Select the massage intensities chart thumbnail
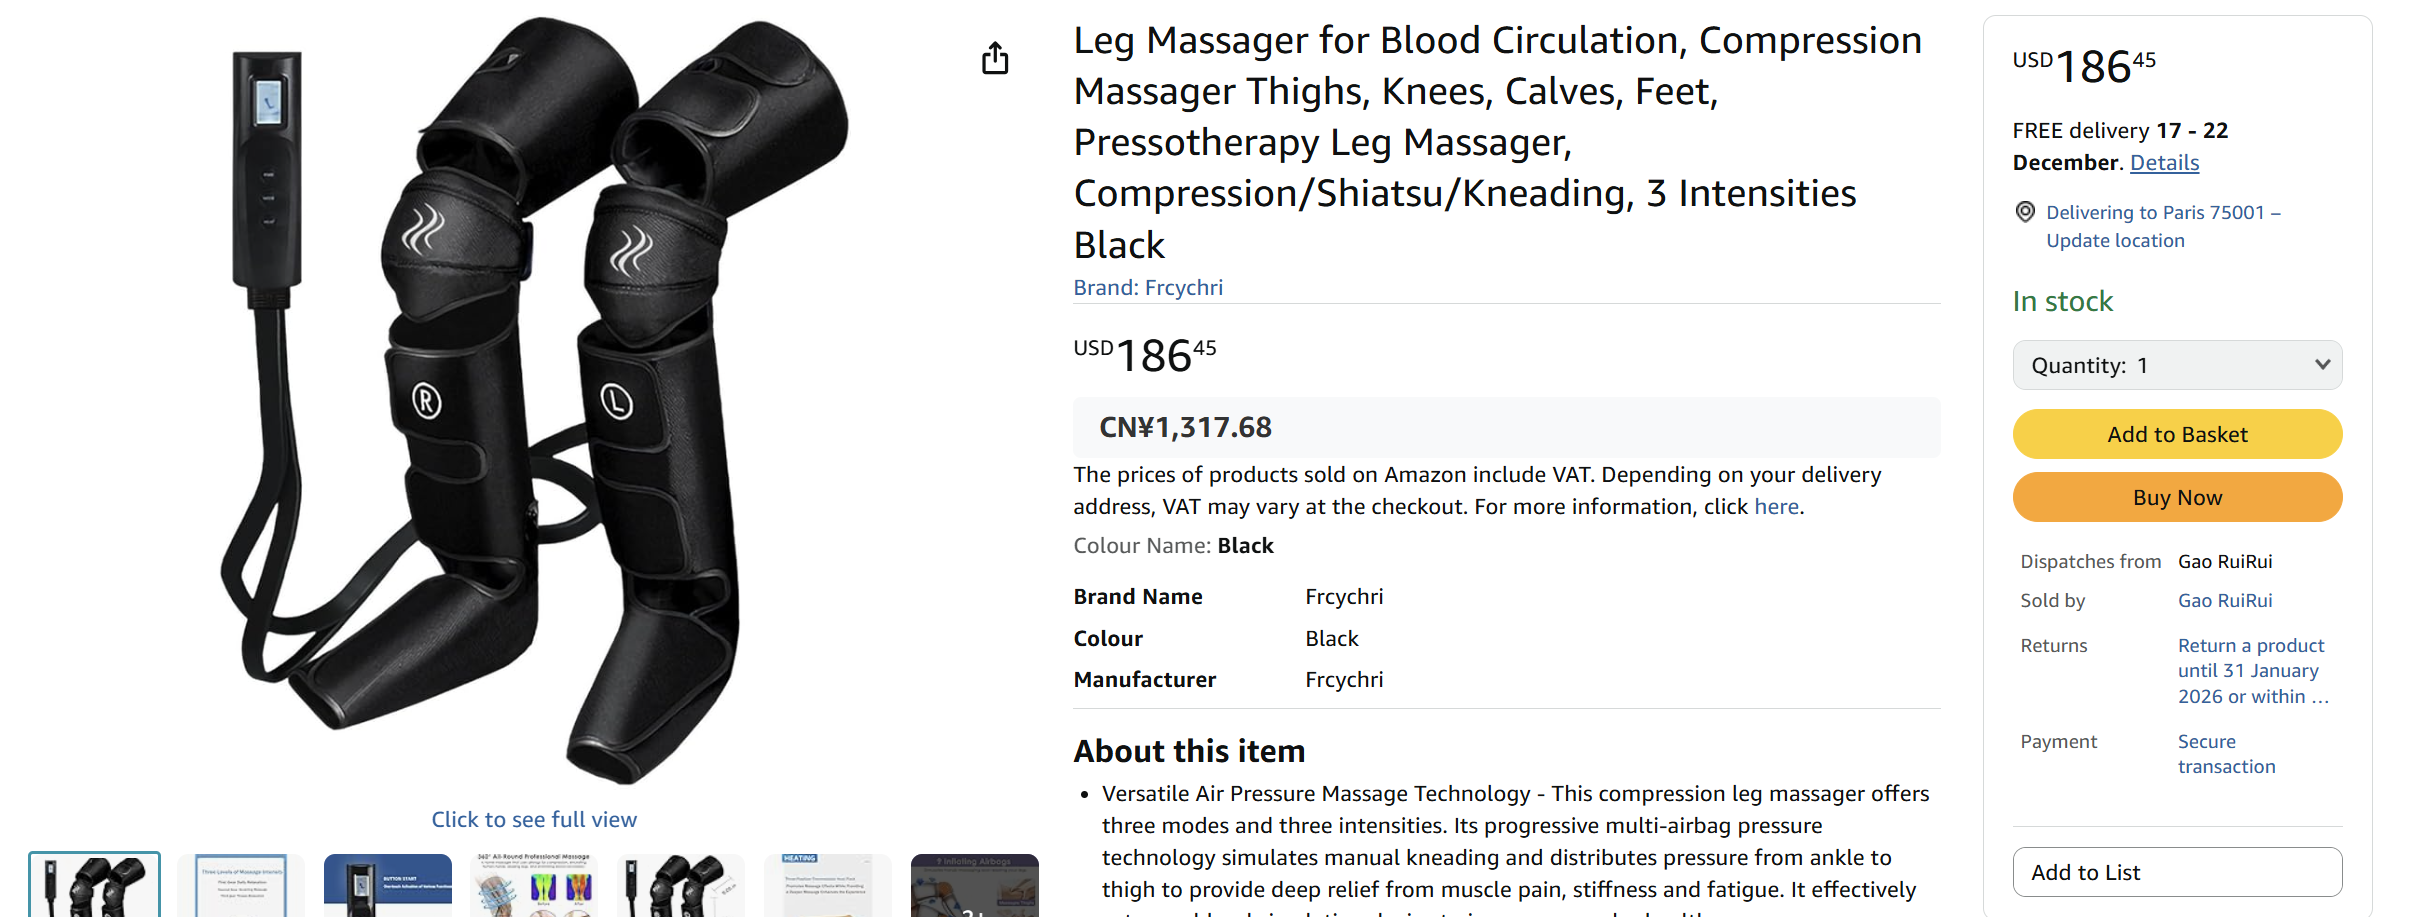The image size is (2422, 917). tap(240, 885)
